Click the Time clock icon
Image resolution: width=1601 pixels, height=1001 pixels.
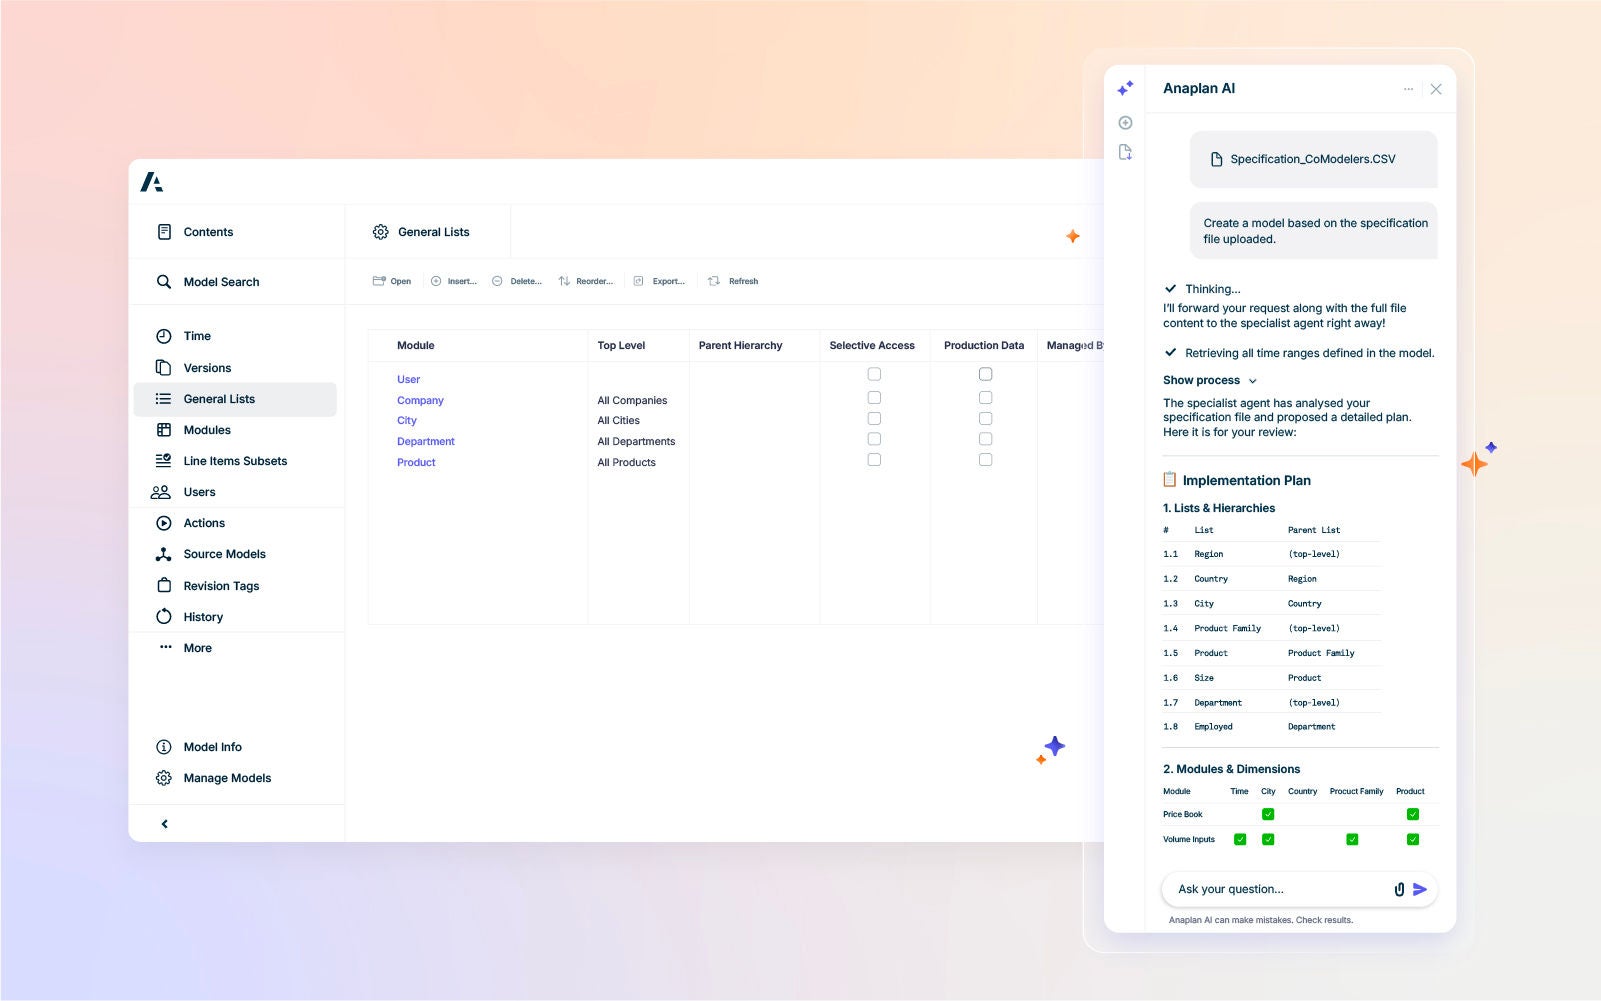(164, 336)
